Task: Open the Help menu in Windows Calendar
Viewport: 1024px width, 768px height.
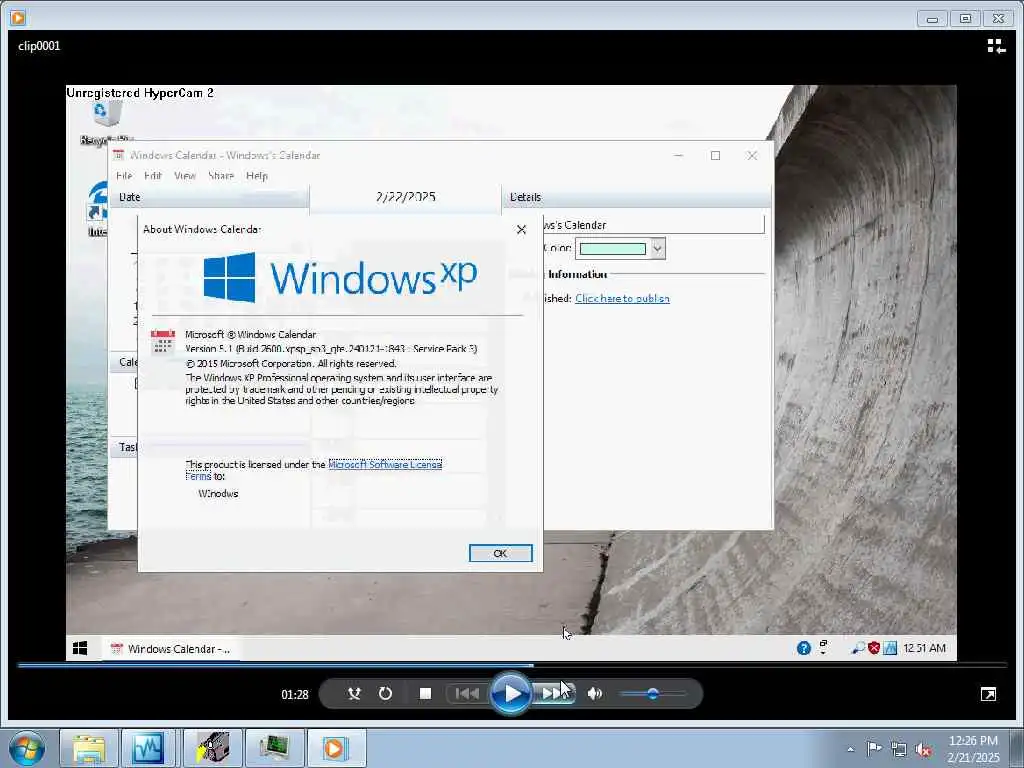Action: point(257,176)
